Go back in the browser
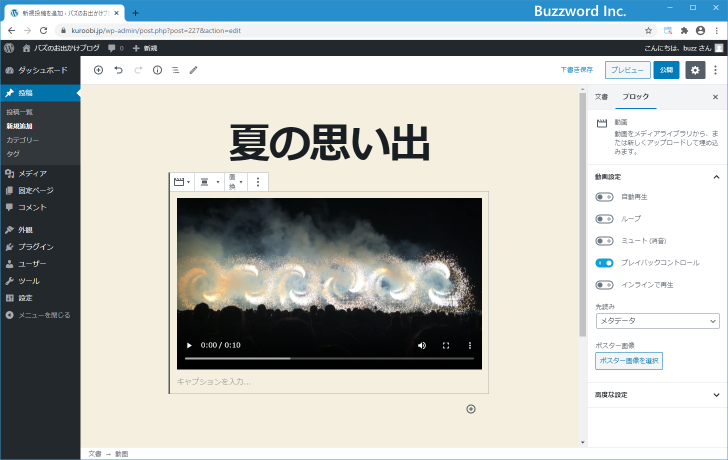 pyautogui.click(x=12, y=31)
